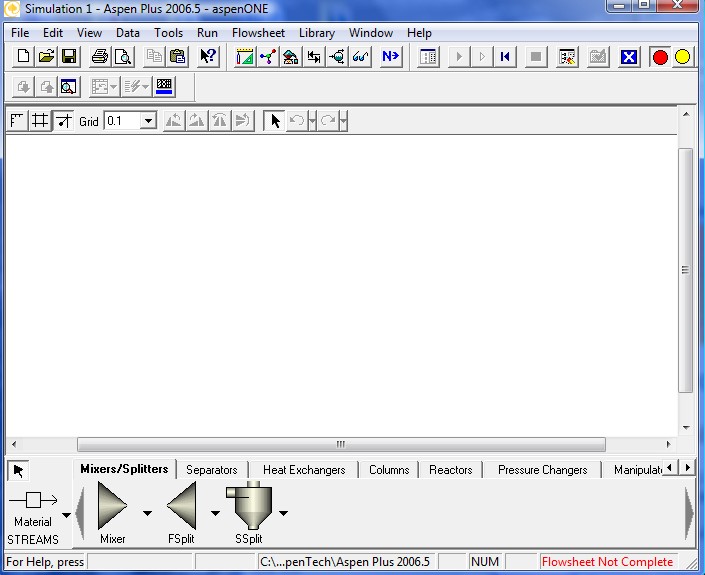Select the FSplit block icon
Screen dimensions: 705x575
click(181, 507)
